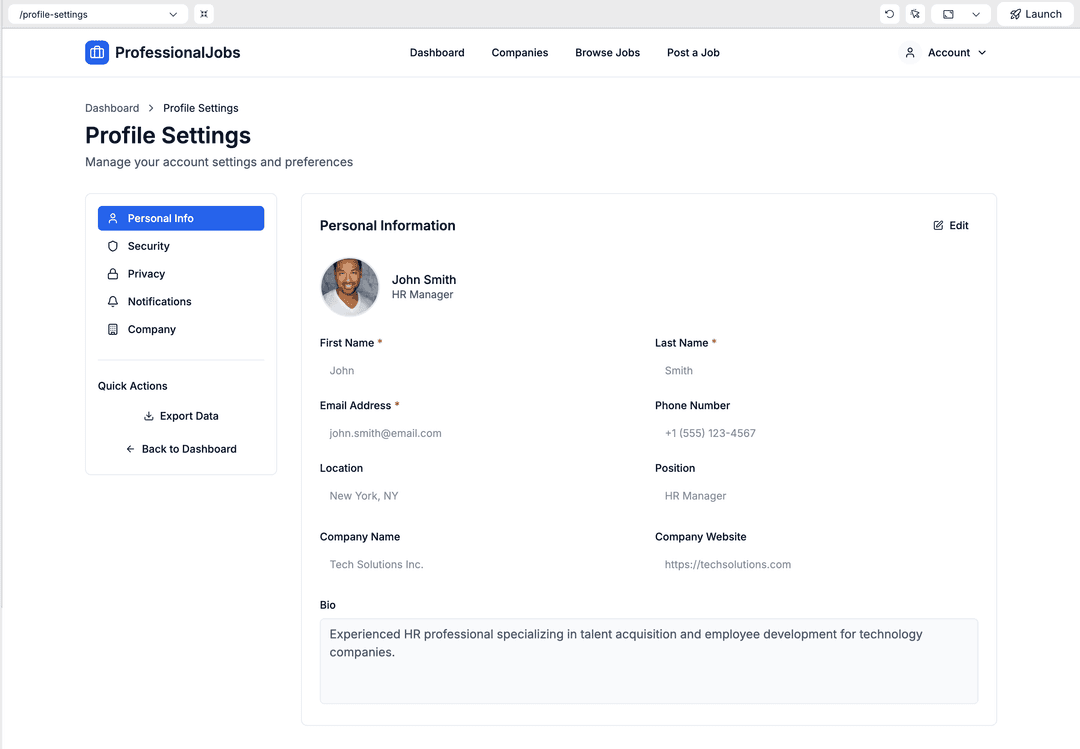
Task: Click the fullscreen icon beside route selector
Action: coord(204,14)
